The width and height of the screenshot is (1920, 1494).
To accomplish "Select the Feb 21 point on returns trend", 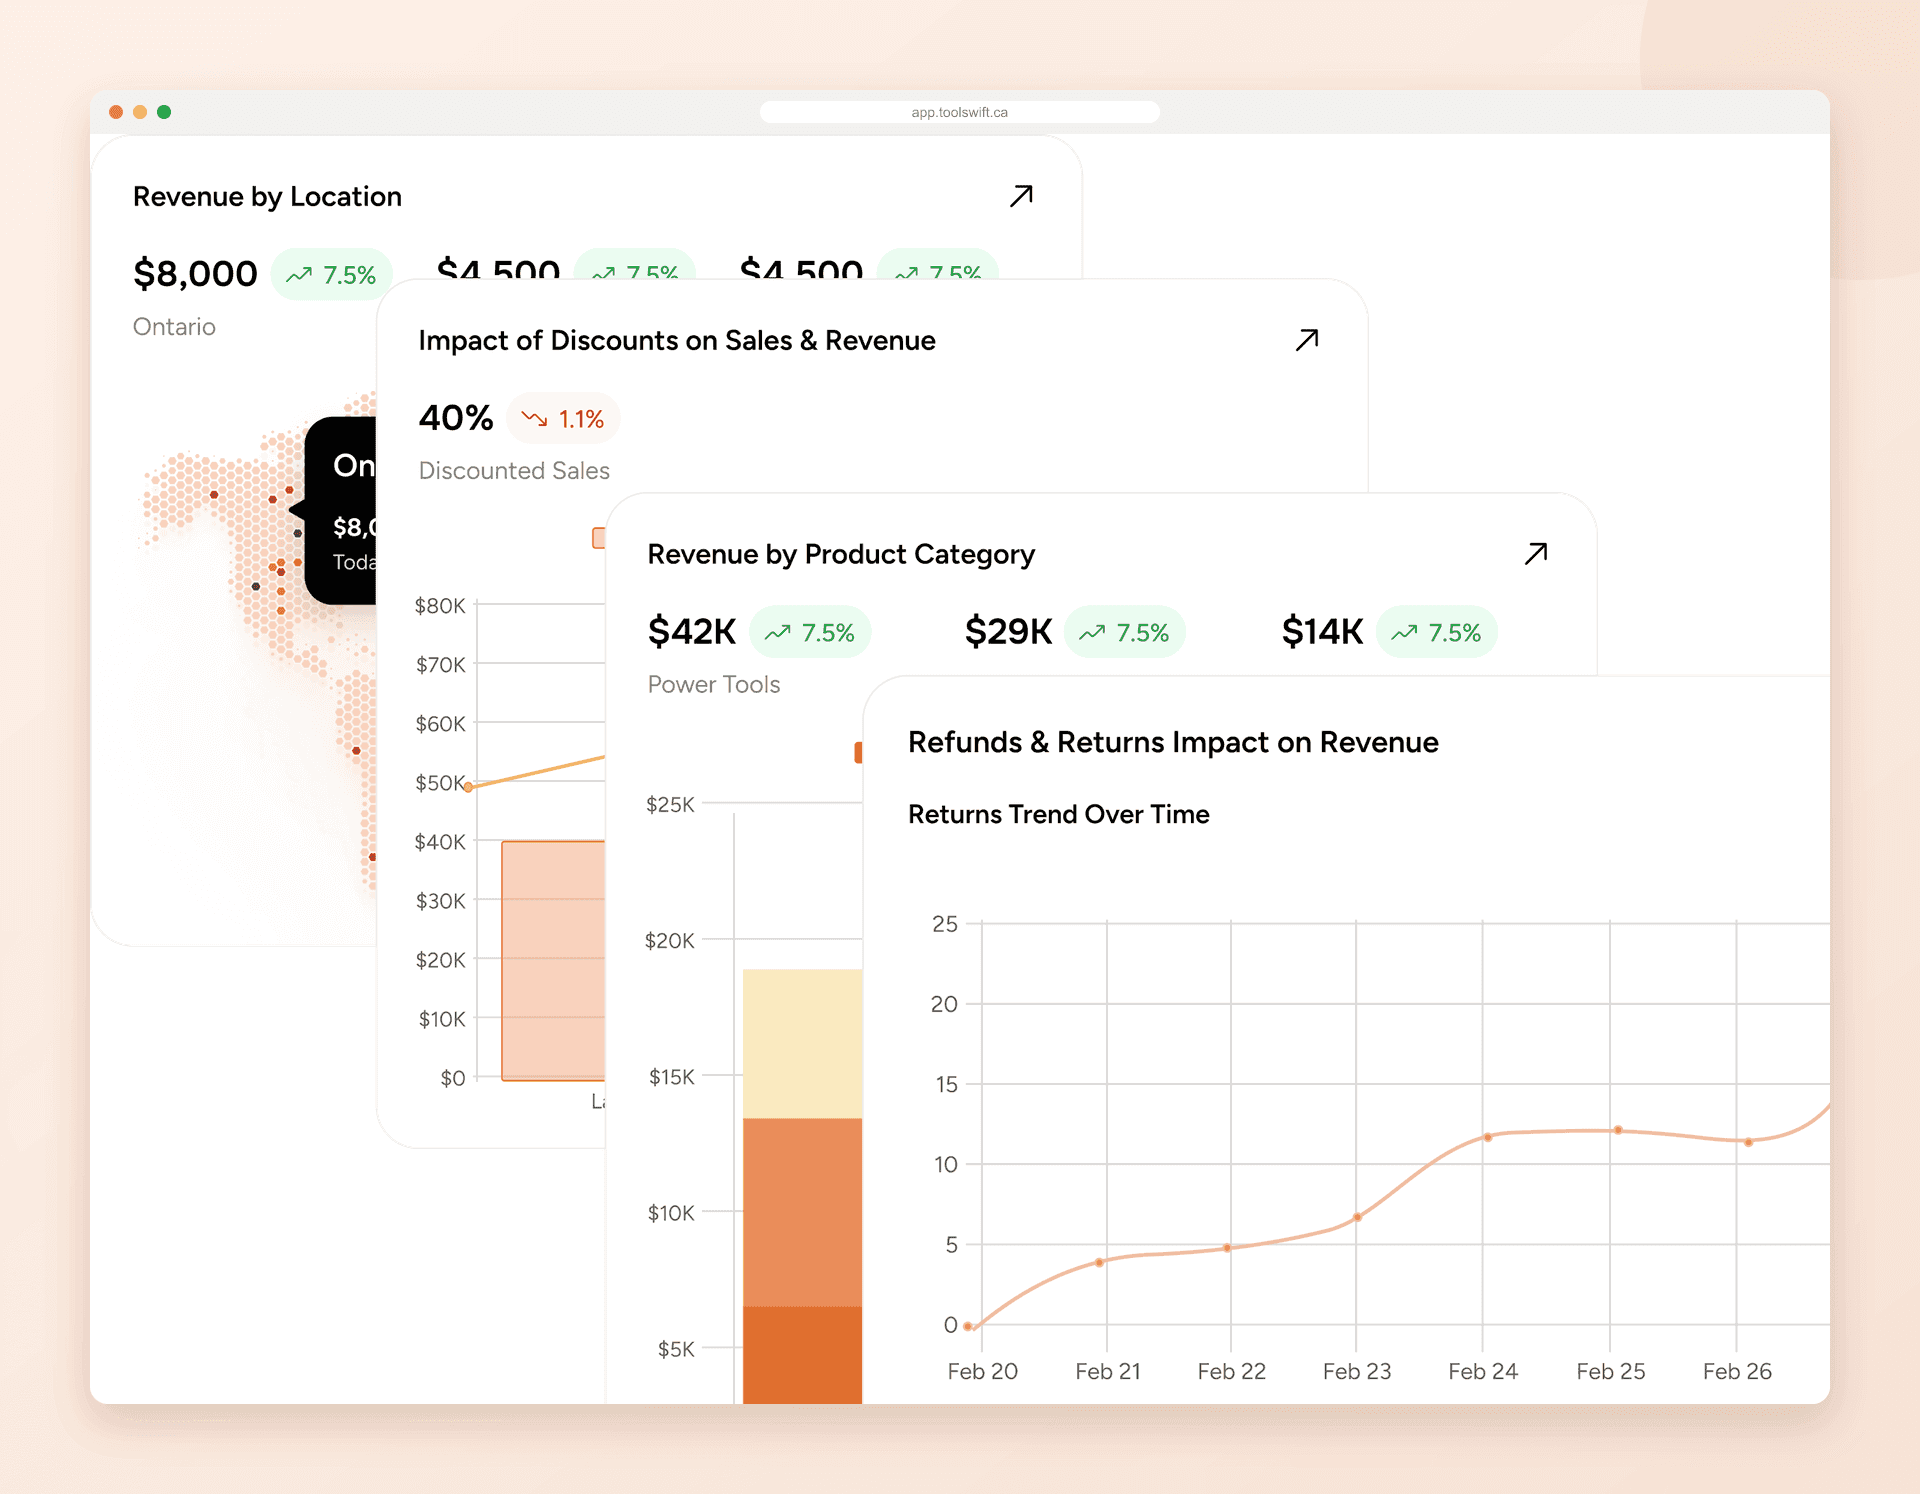I will [1099, 1262].
